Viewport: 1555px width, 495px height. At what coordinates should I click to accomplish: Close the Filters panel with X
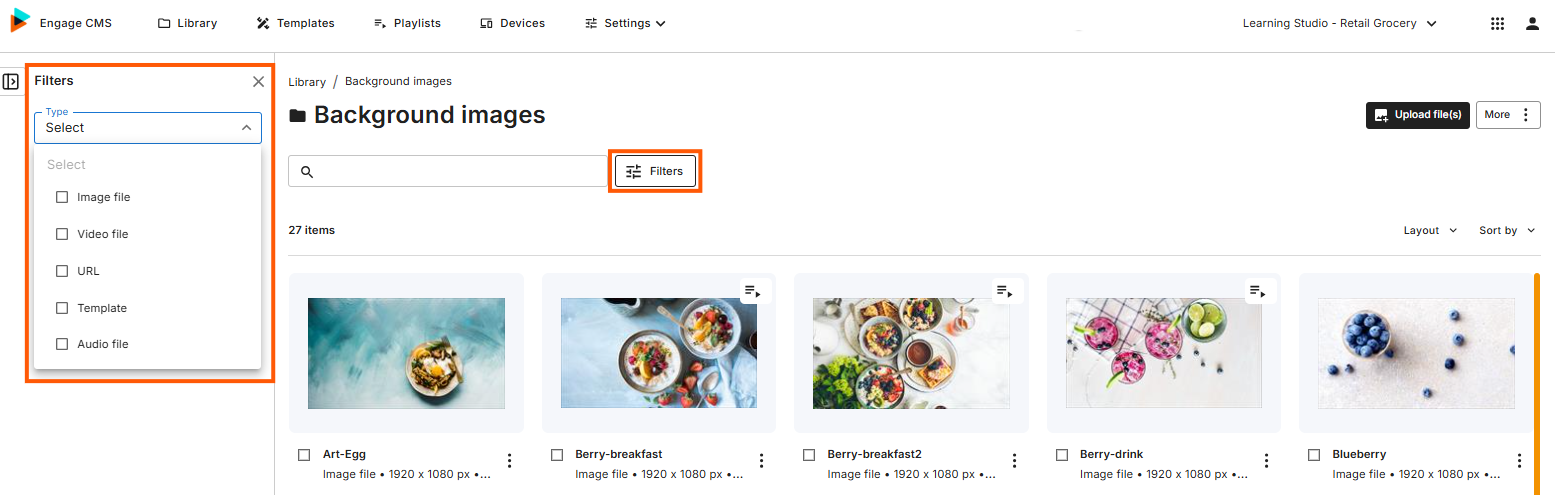pos(258,82)
